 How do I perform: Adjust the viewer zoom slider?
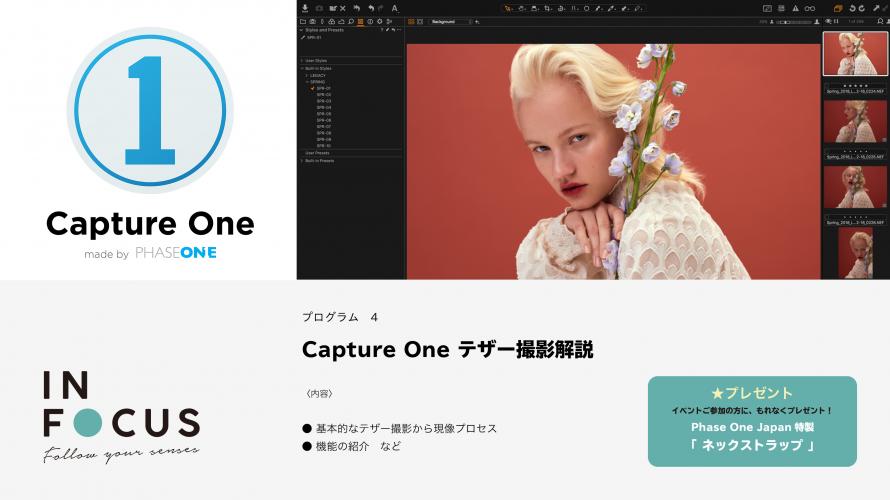pyautogui.click(x=794, y=22)
